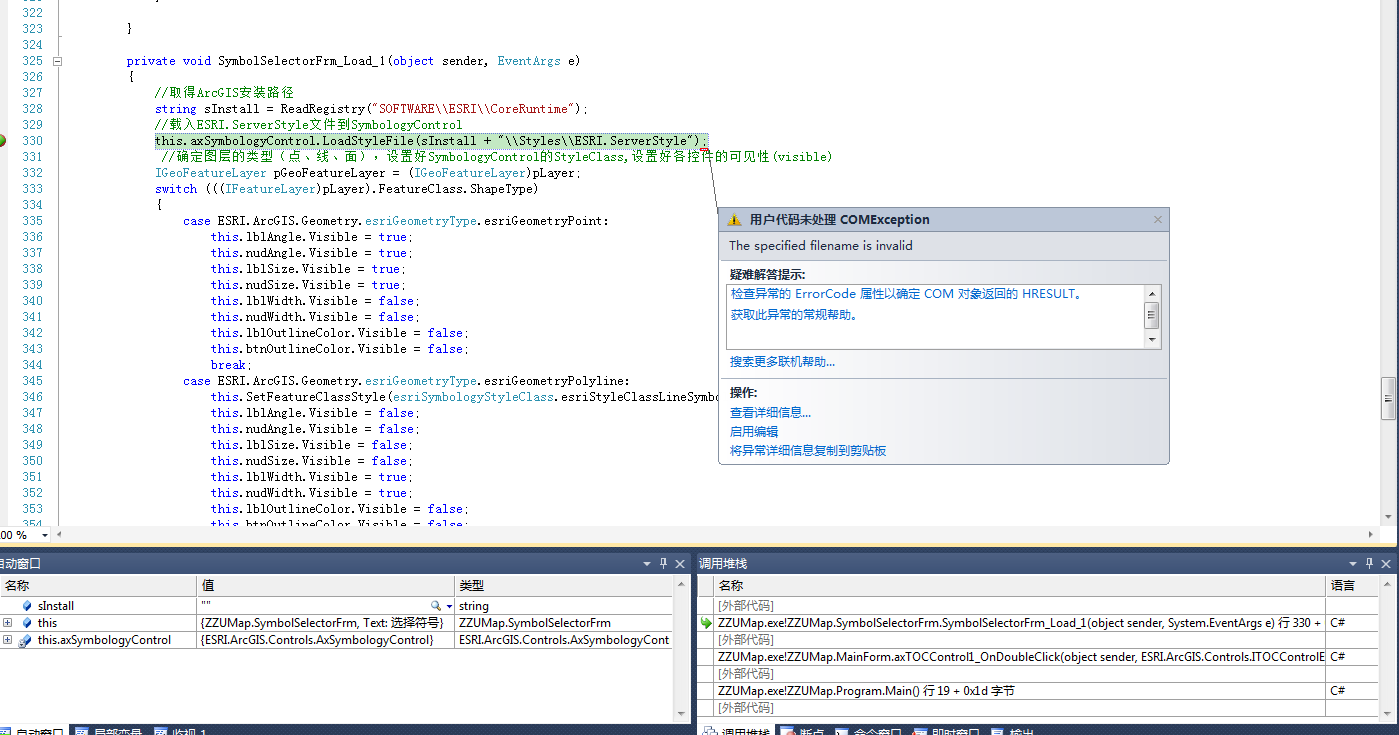The width and height of the screenshot is (1399, 735).
Task: Open the Autos window position dropdown arrow
Action: tap(647, 564)
